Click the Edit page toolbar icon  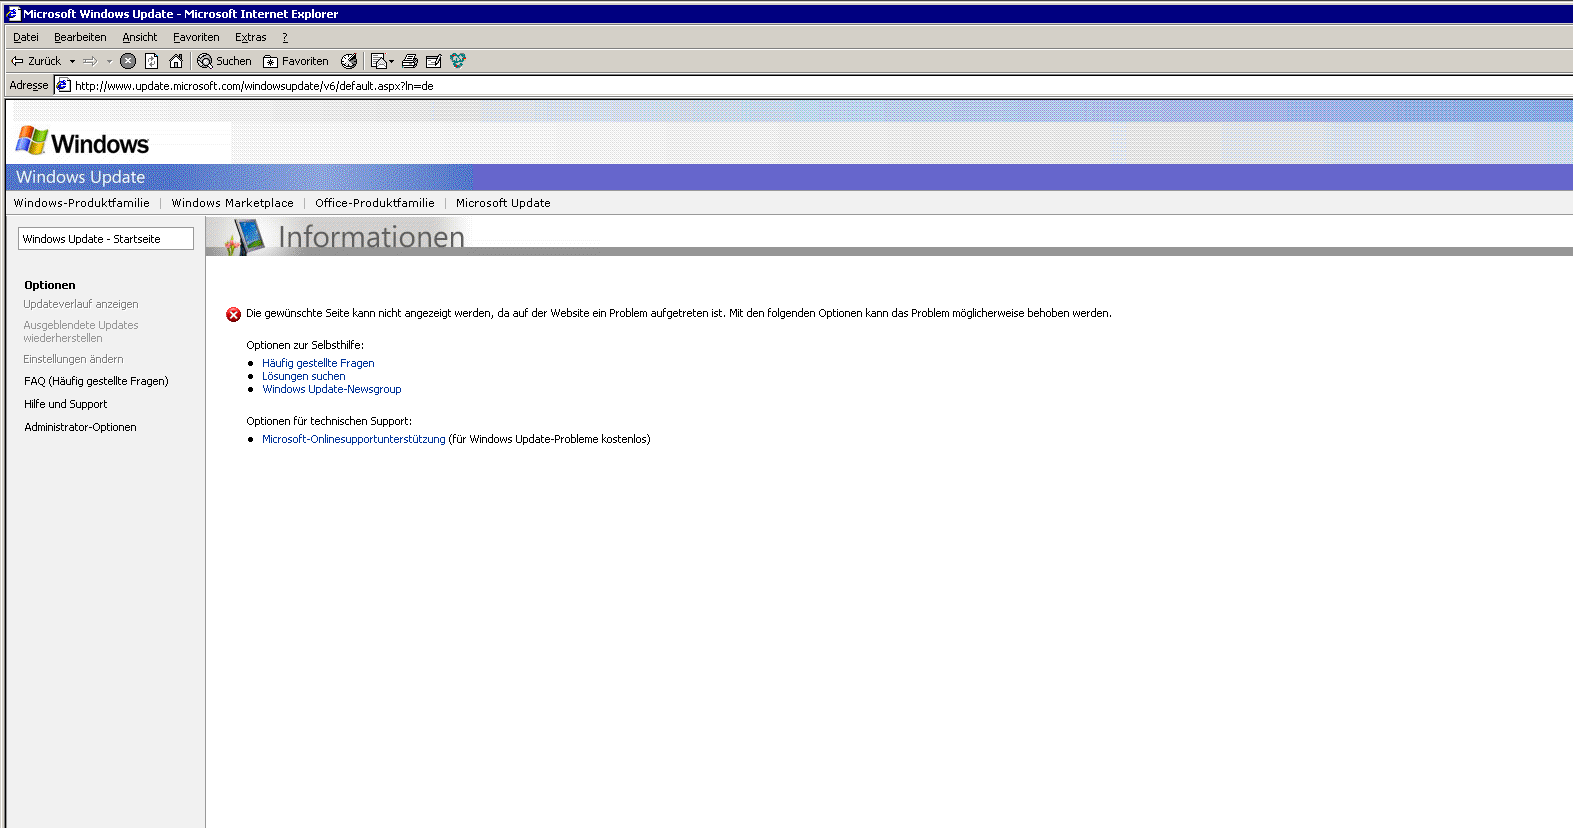tap(434, 61)
